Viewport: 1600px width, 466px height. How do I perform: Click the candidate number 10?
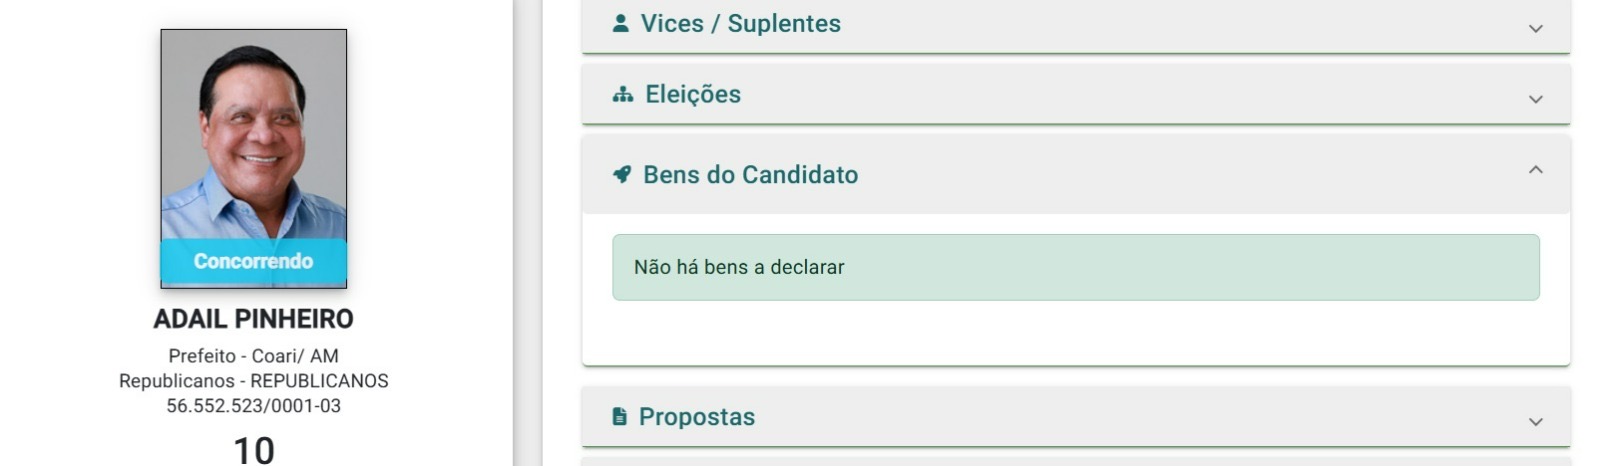(254, 450)
